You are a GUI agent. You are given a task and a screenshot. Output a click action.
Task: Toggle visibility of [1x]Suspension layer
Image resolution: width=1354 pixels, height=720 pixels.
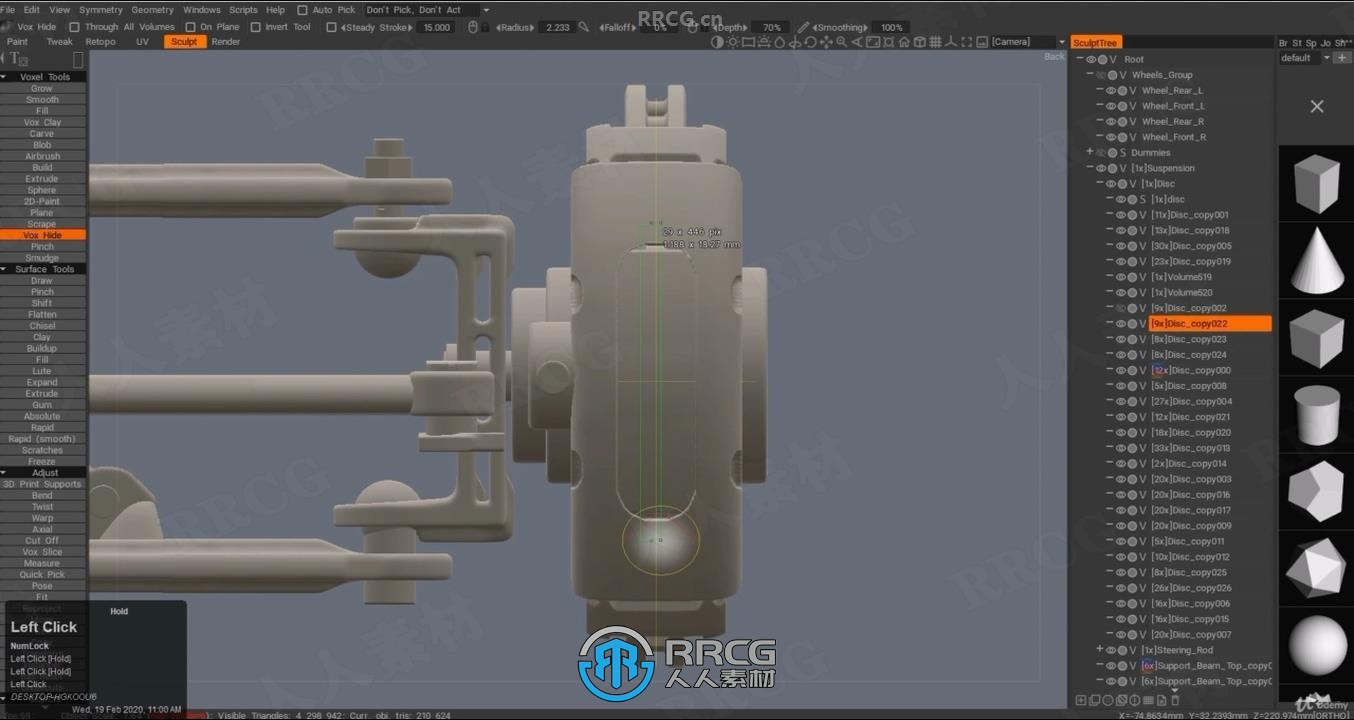(1100, 168)
